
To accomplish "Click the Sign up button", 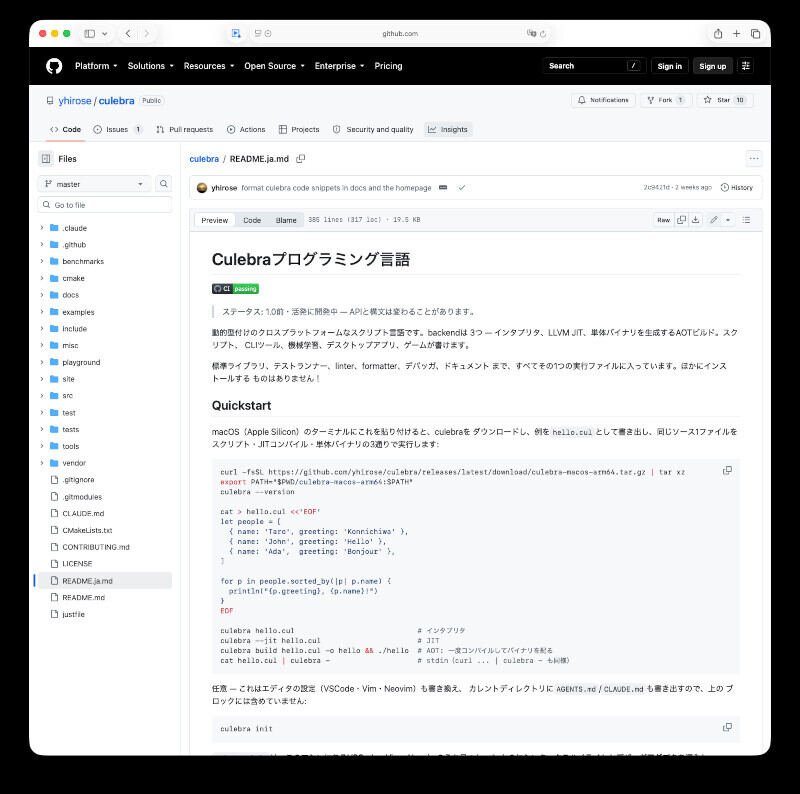I will coord(712,66).
